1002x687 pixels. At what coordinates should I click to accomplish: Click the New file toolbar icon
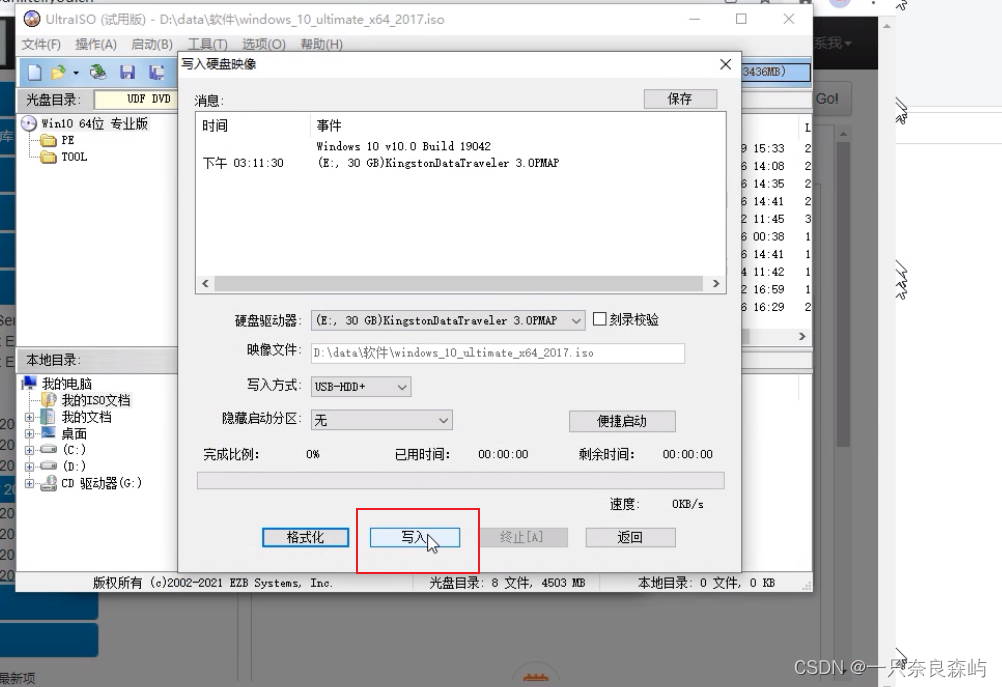[x=35, y=72]
